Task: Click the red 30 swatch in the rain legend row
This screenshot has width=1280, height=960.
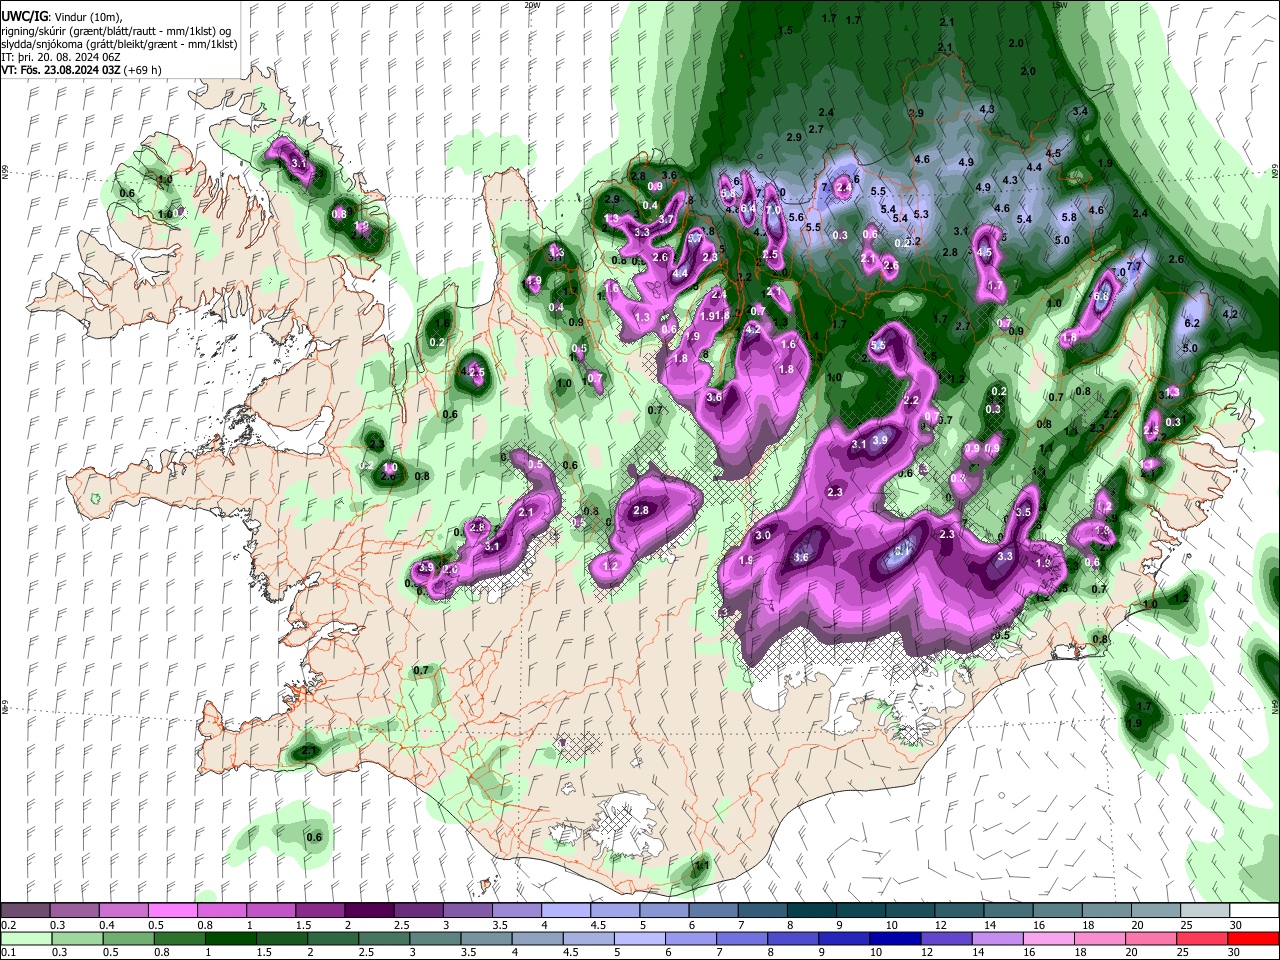Action: pyautogui.click(x=1254, y=938)
